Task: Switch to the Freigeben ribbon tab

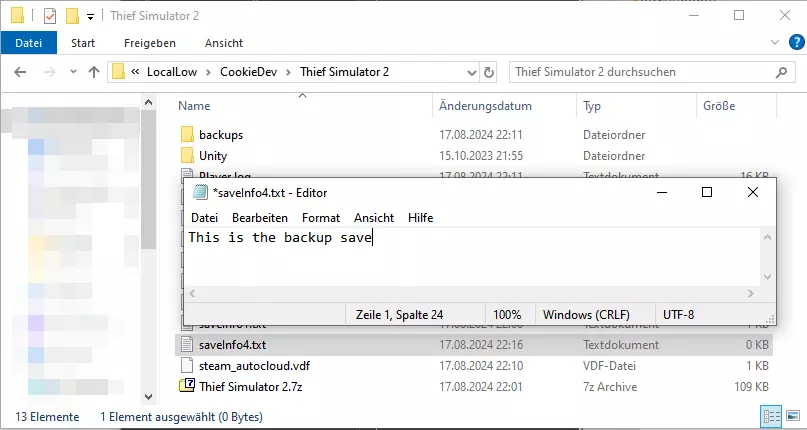Action: tap(150, 43)
